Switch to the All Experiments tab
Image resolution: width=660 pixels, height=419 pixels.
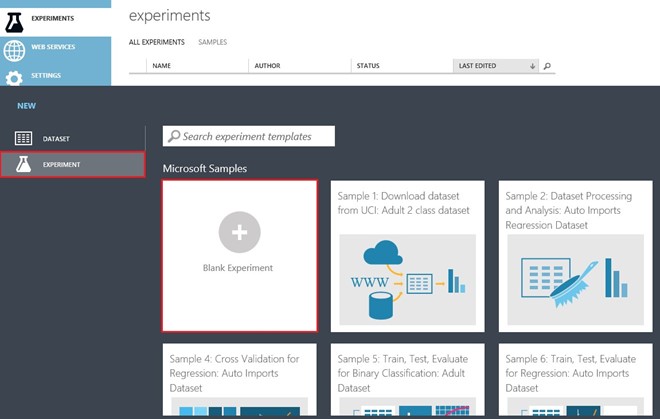[x=157, y=42]
